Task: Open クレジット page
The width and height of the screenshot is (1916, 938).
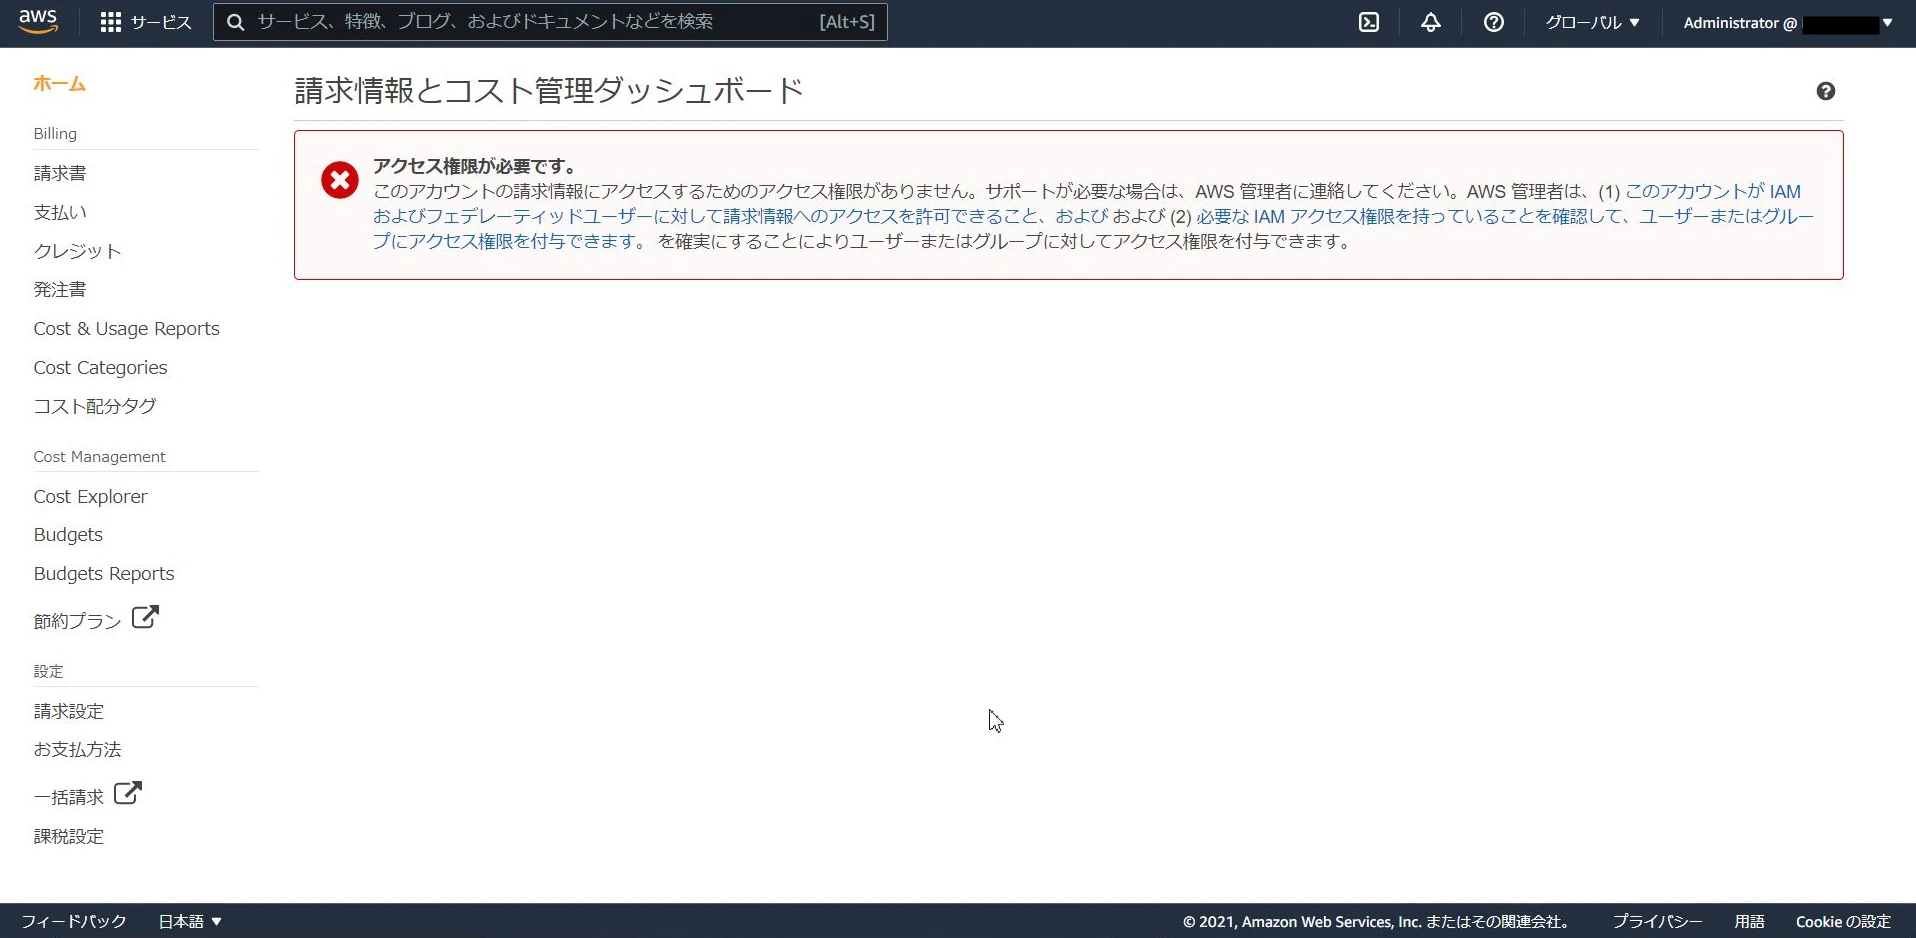Action: pyautogui.click(x=77, y=251)
